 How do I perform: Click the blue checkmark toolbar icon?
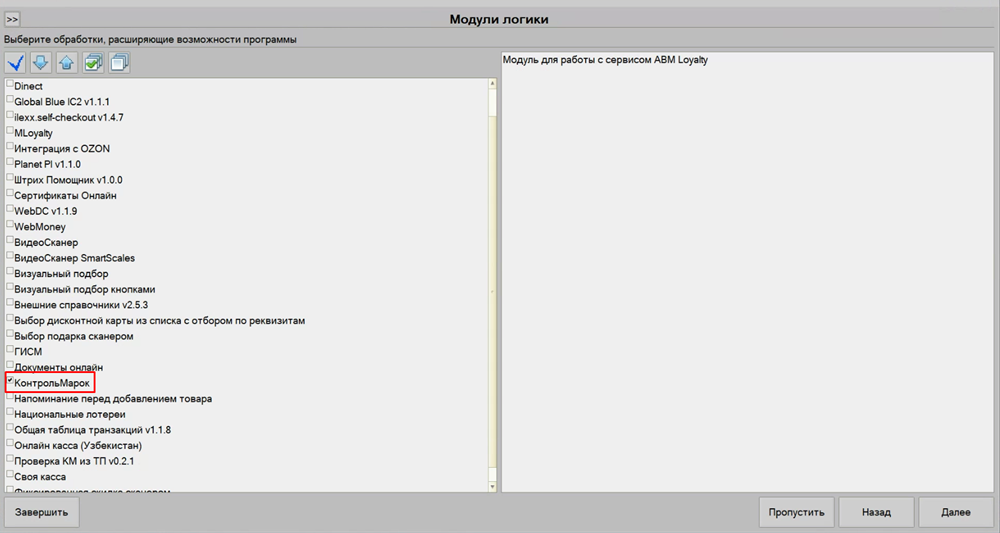(x=16, y=62)
